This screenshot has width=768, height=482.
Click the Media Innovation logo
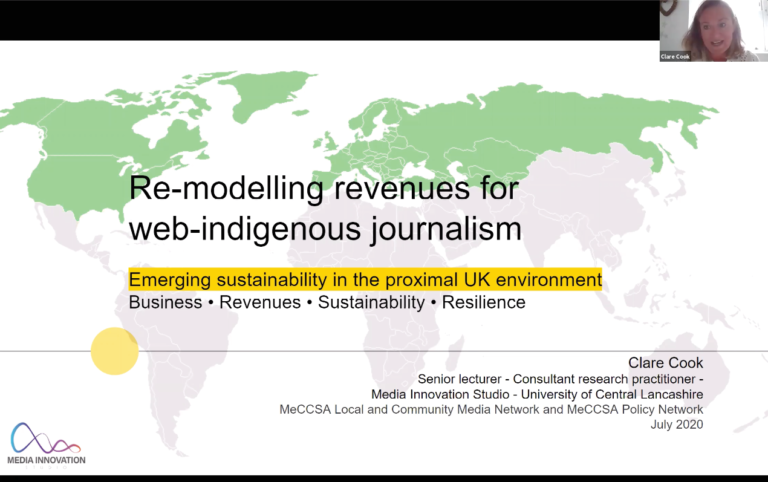coord(47,443)
